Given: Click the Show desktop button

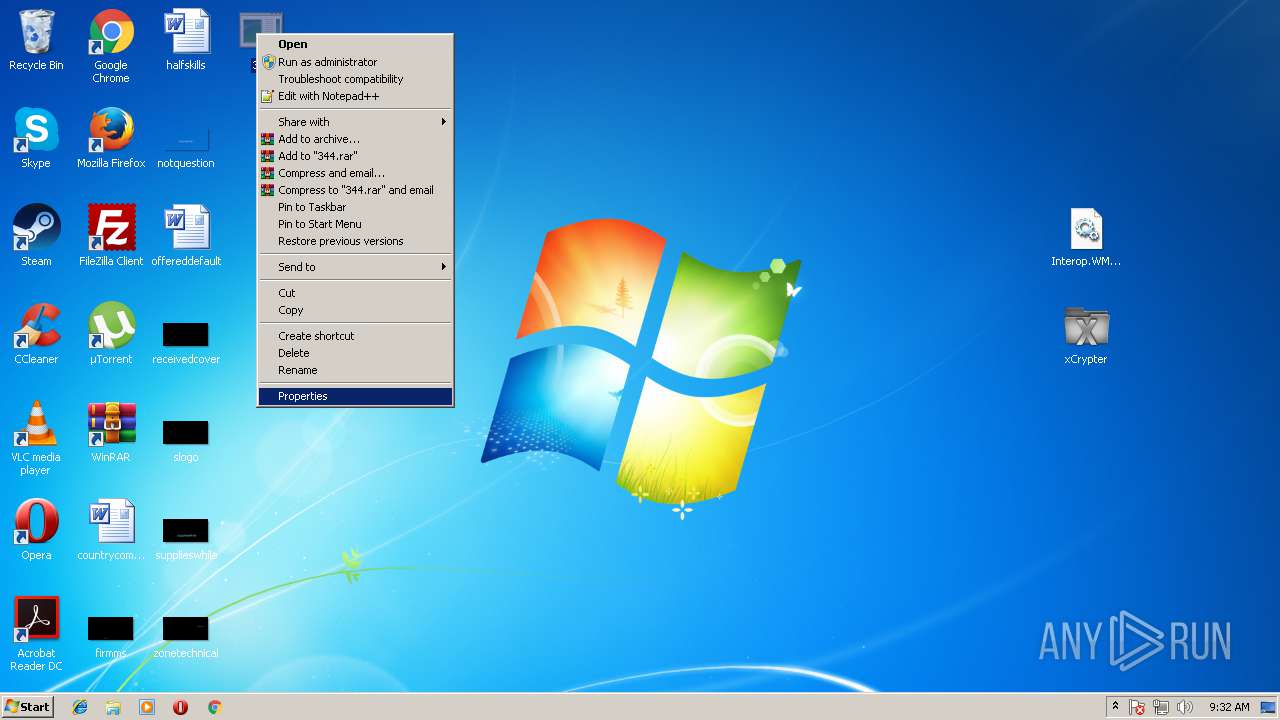Looking at the screenshot, I should click(x=1269, y=707).
